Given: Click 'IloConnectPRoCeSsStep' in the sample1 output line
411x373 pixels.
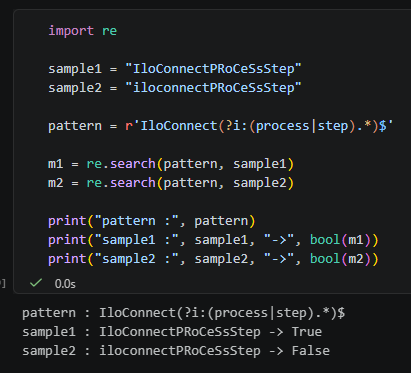Looking at the screenshot, I should point(180,332).
